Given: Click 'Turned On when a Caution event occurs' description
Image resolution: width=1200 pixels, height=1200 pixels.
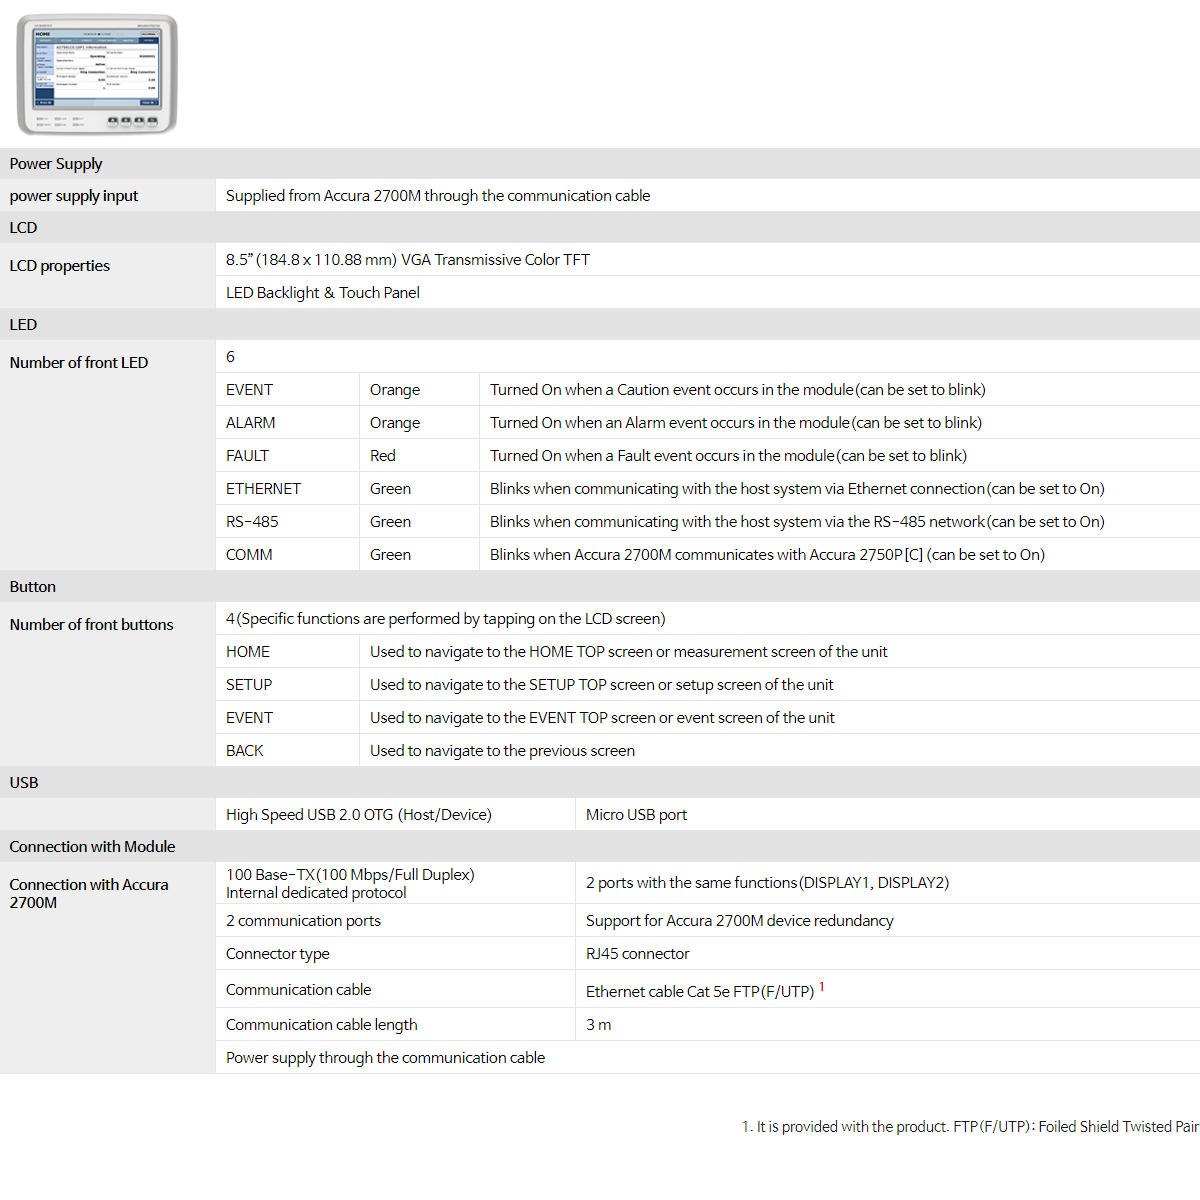Looking at the screenshot, I should pyautogui.click(x=738, y=390).
